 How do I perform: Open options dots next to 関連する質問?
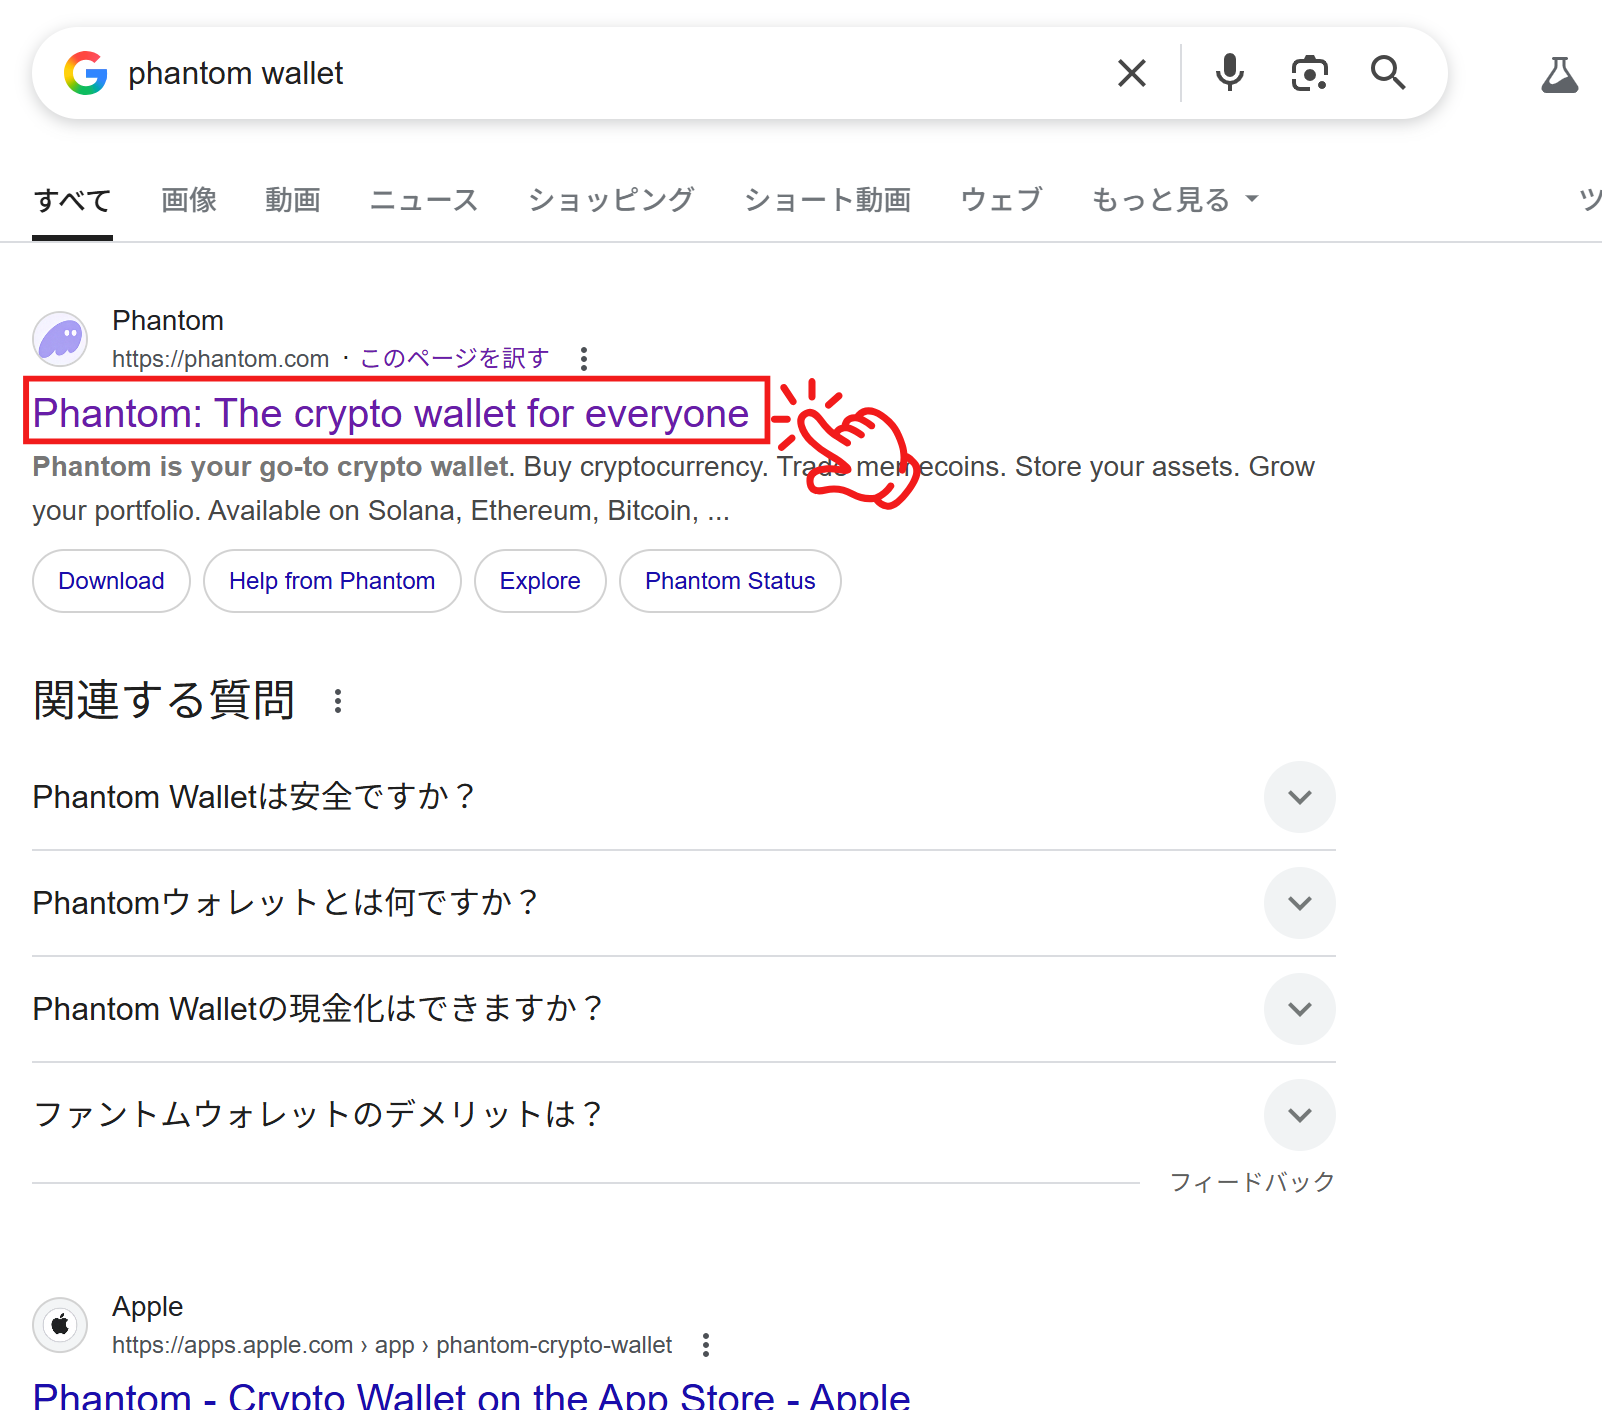tap(338, 701)
